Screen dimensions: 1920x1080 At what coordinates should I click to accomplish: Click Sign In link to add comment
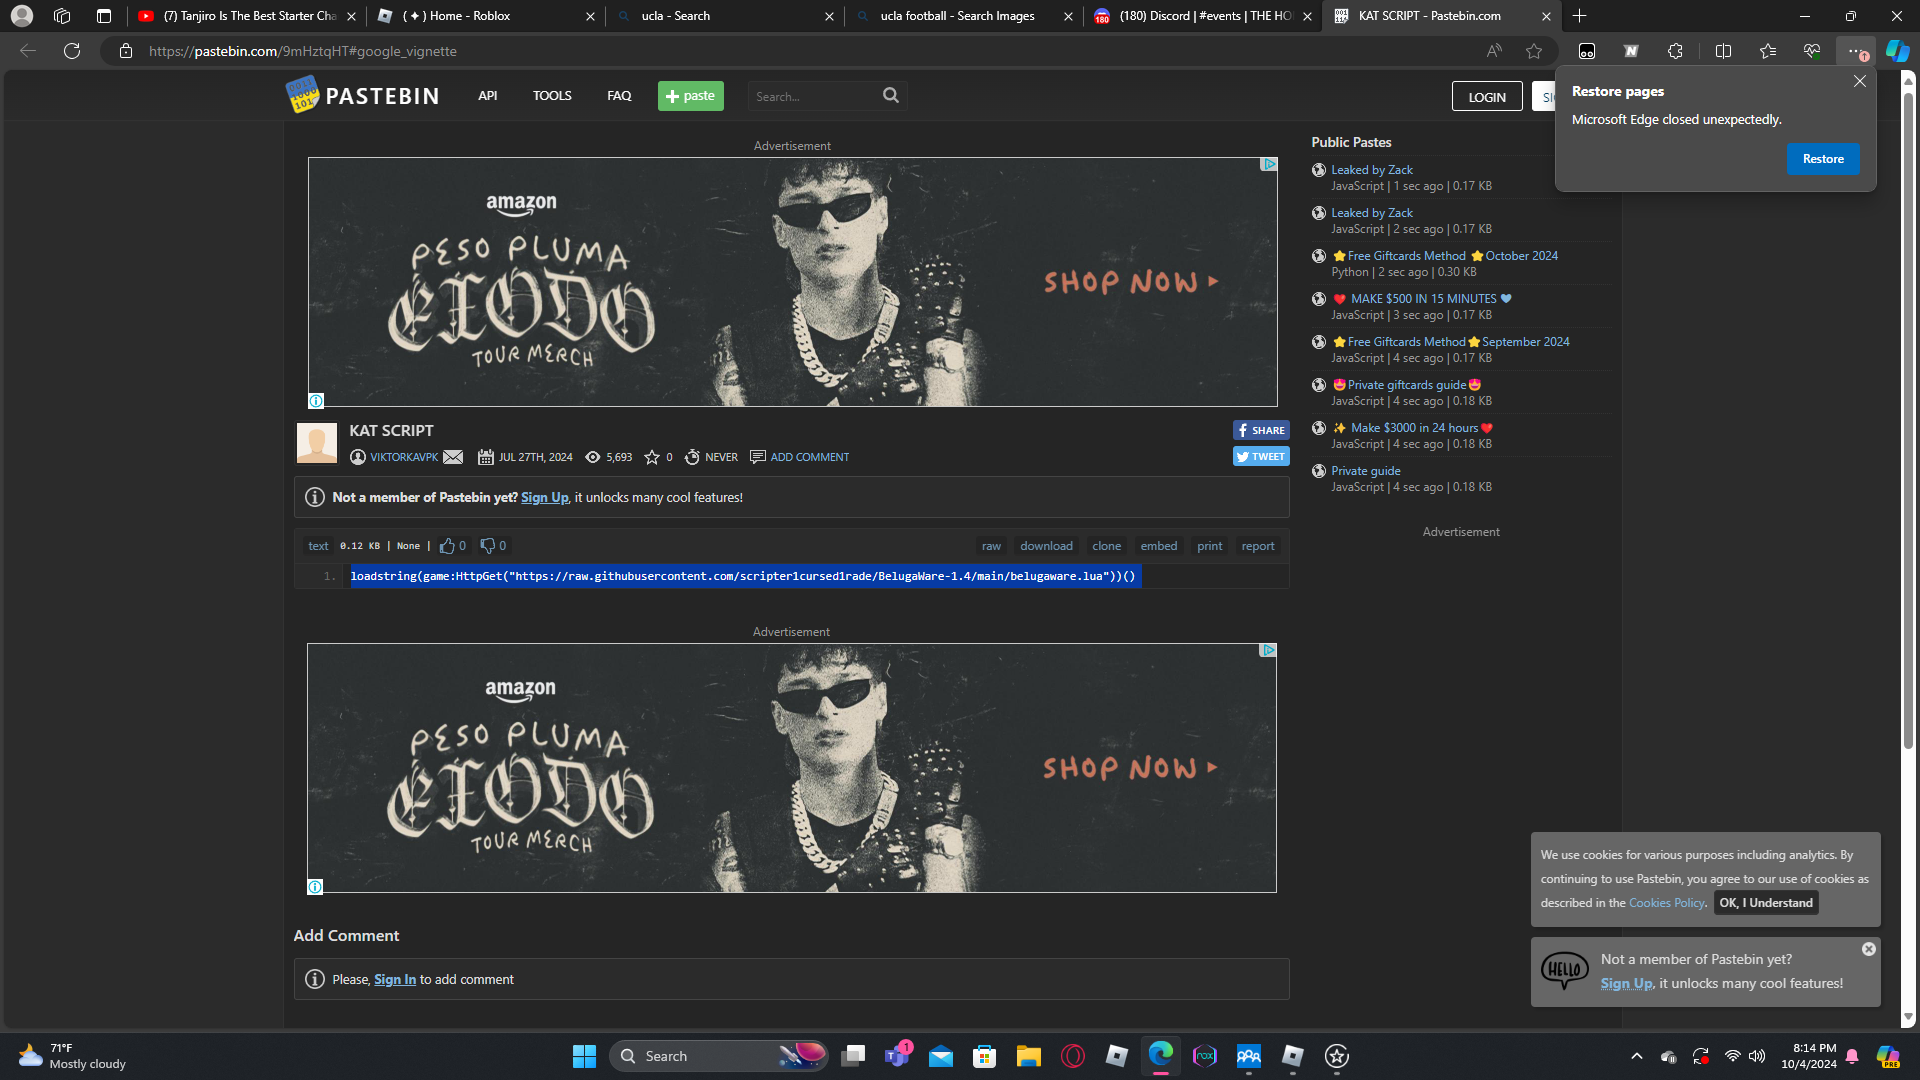pos(395,980)
